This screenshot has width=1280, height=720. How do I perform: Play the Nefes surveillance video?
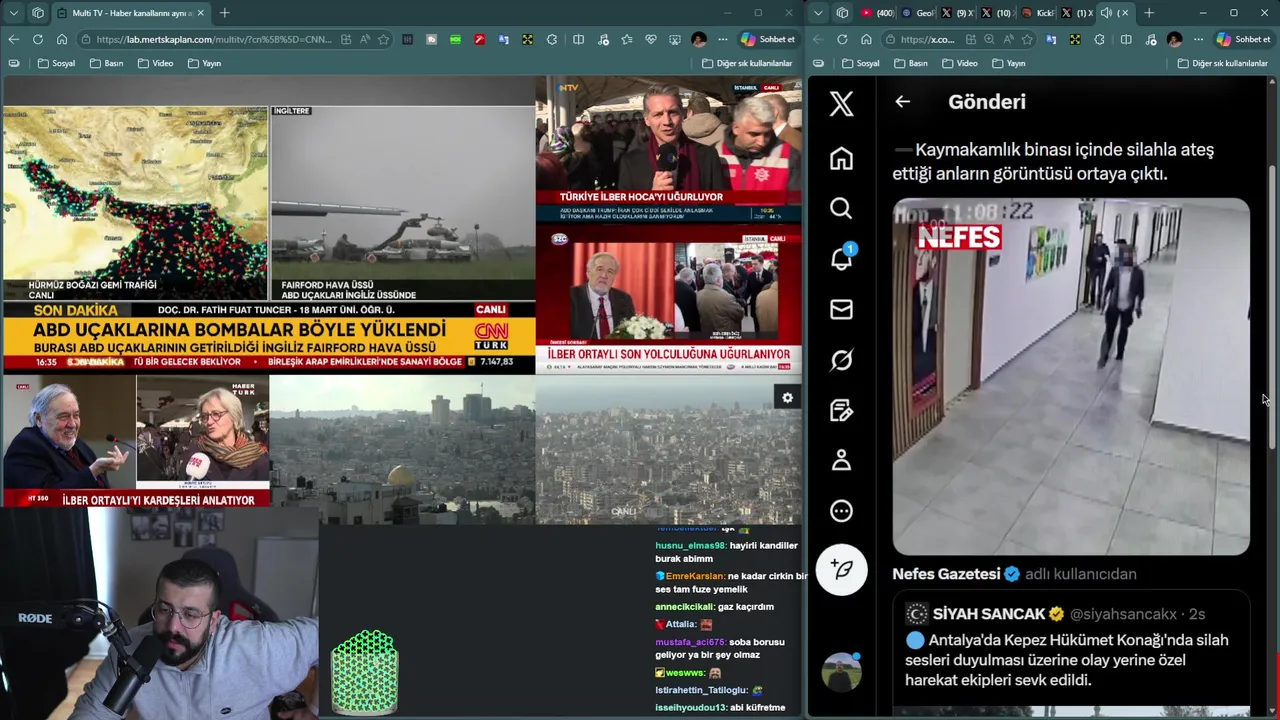[1071, 376]
